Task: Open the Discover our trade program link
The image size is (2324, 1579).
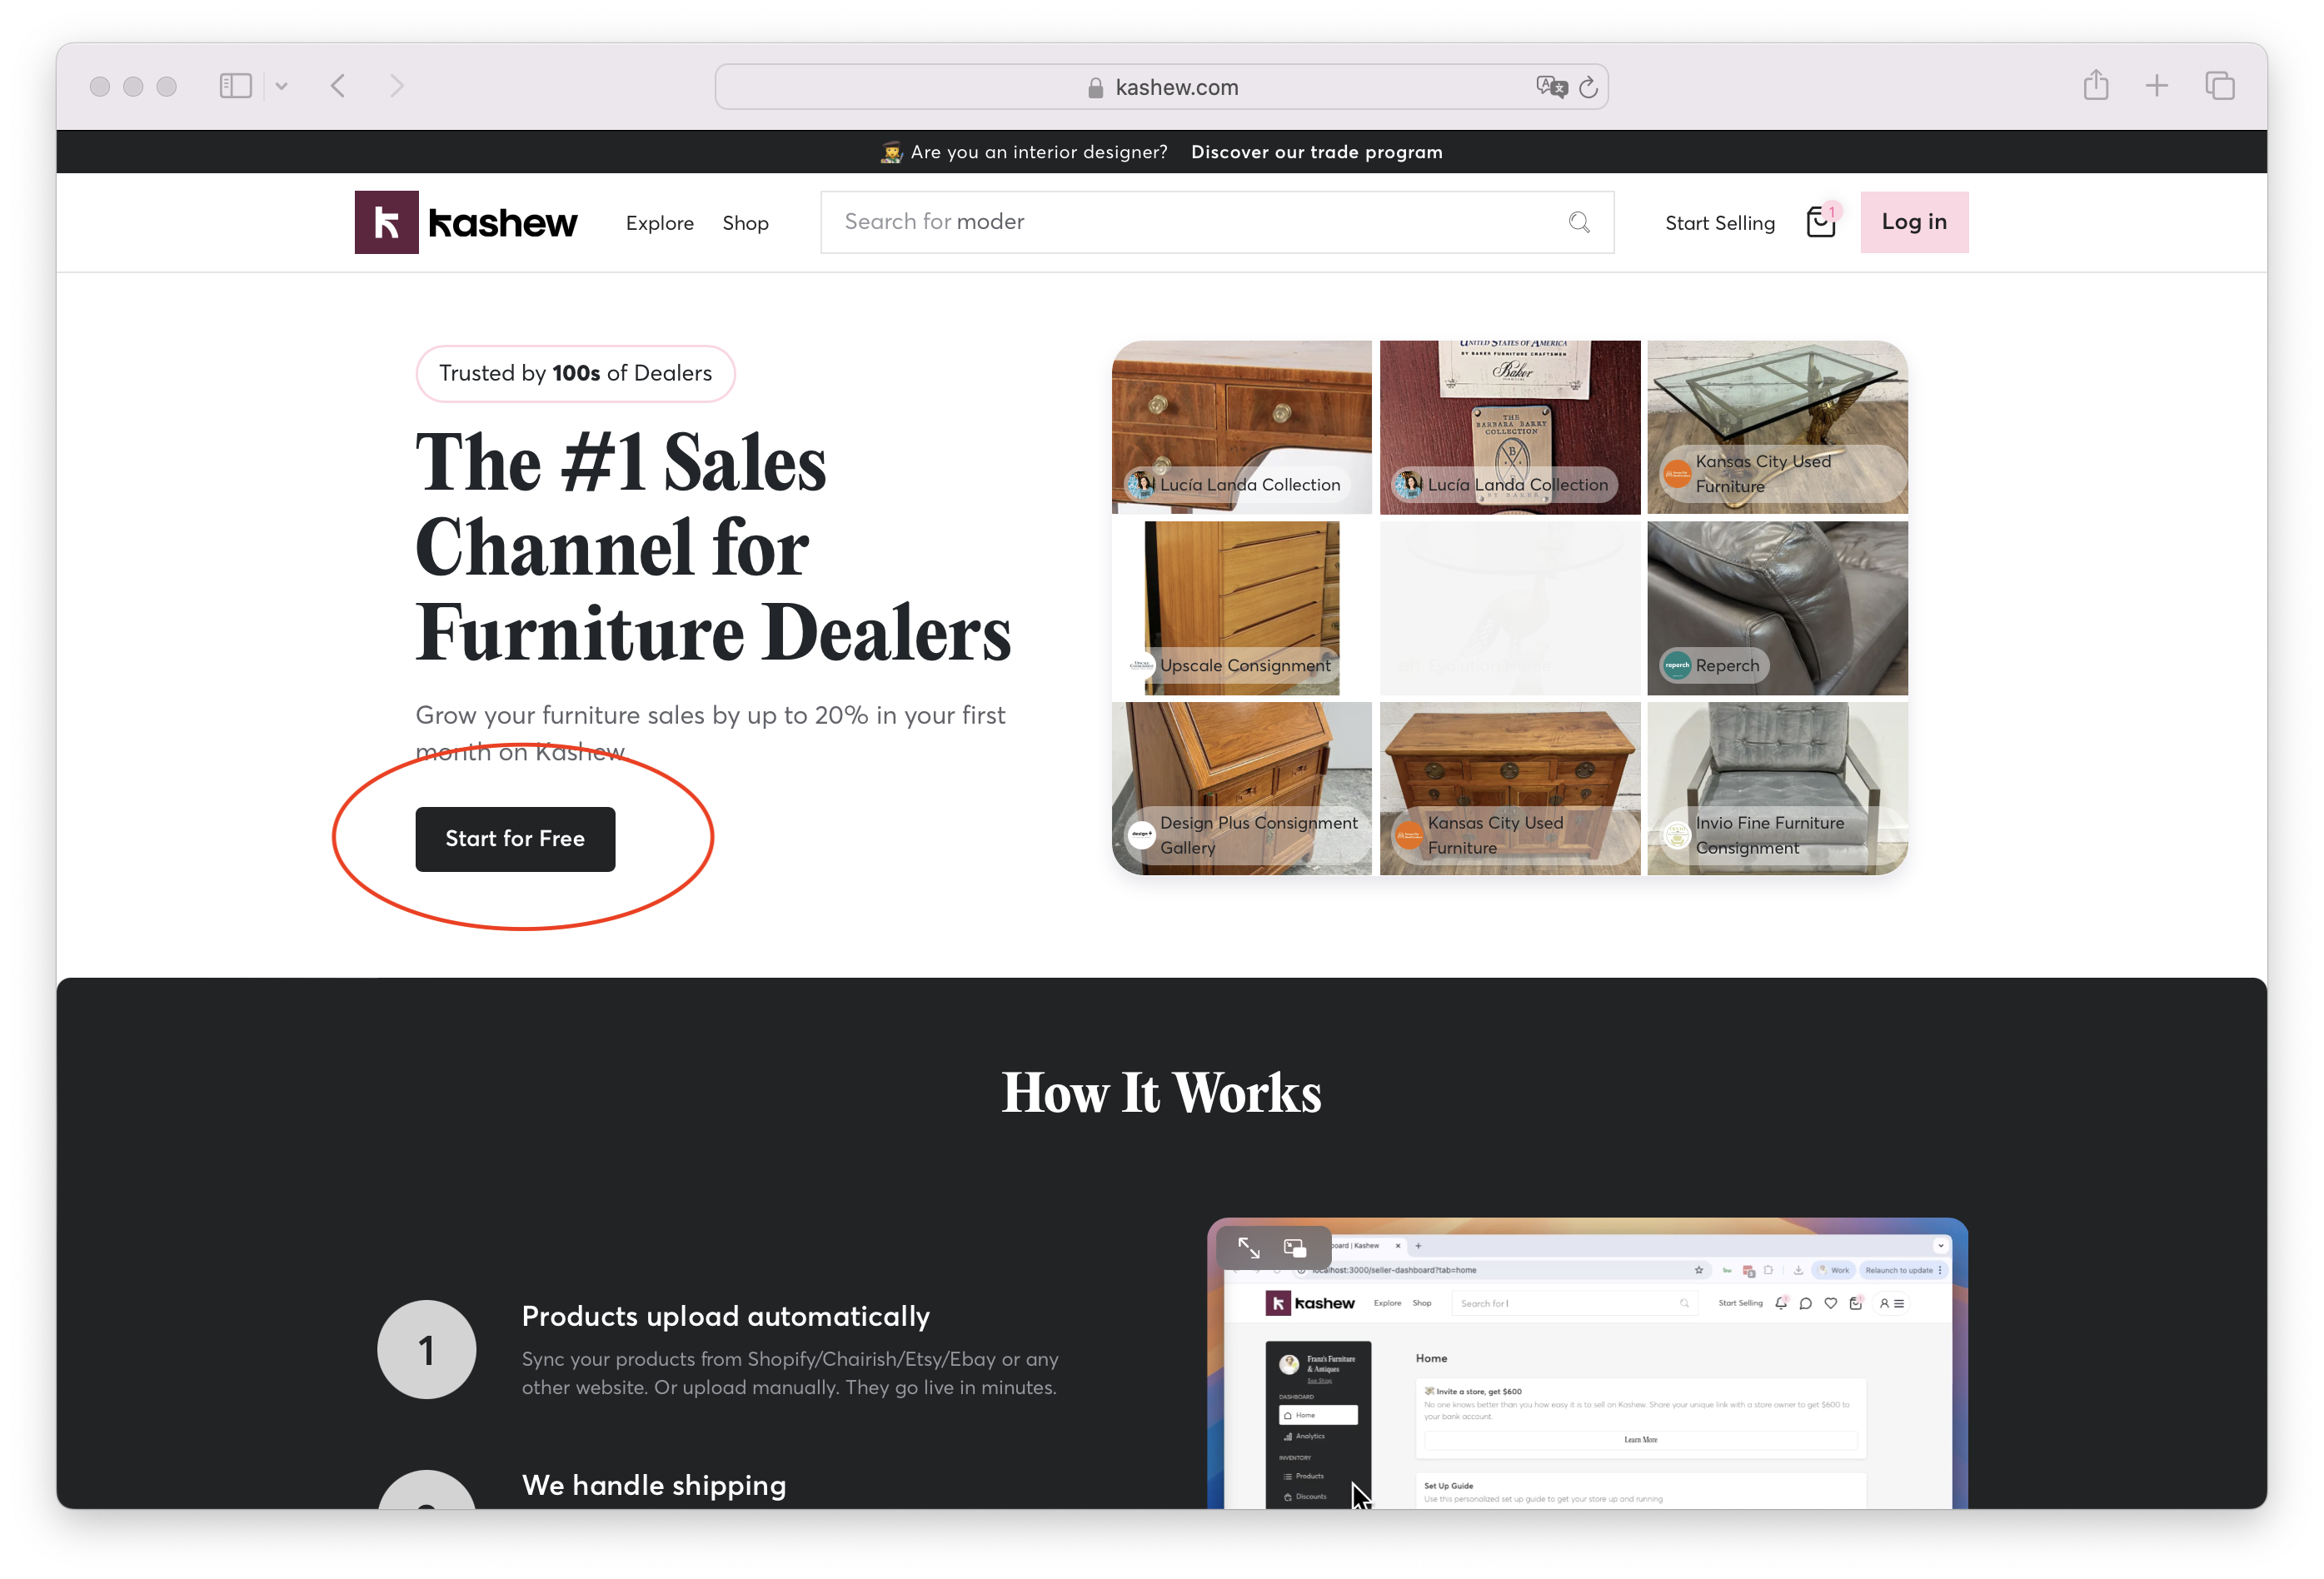Action: [1316, 152]
